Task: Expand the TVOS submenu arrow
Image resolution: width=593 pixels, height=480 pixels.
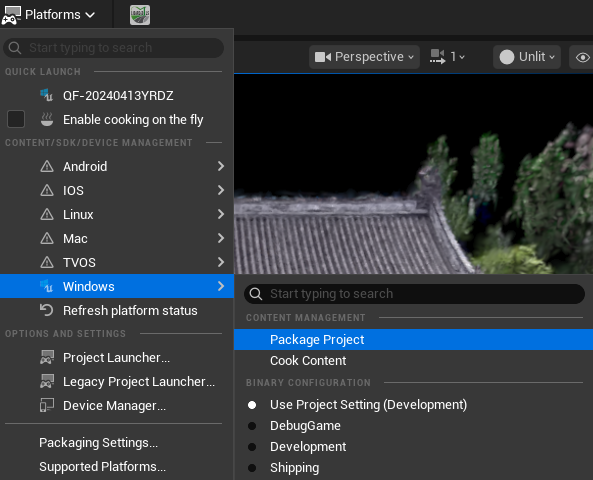Action: point(221,262)
